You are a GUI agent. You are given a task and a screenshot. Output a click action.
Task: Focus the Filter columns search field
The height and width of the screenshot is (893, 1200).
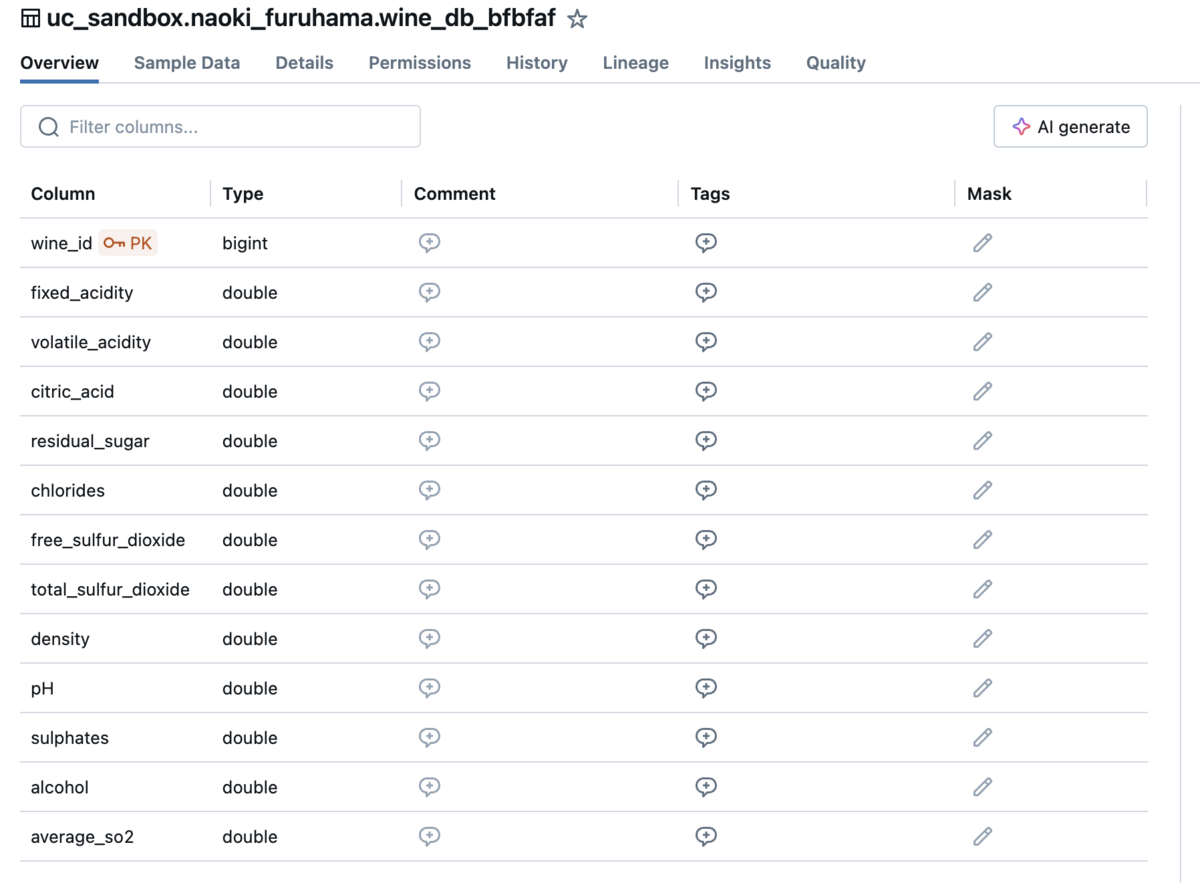[220, 127]
